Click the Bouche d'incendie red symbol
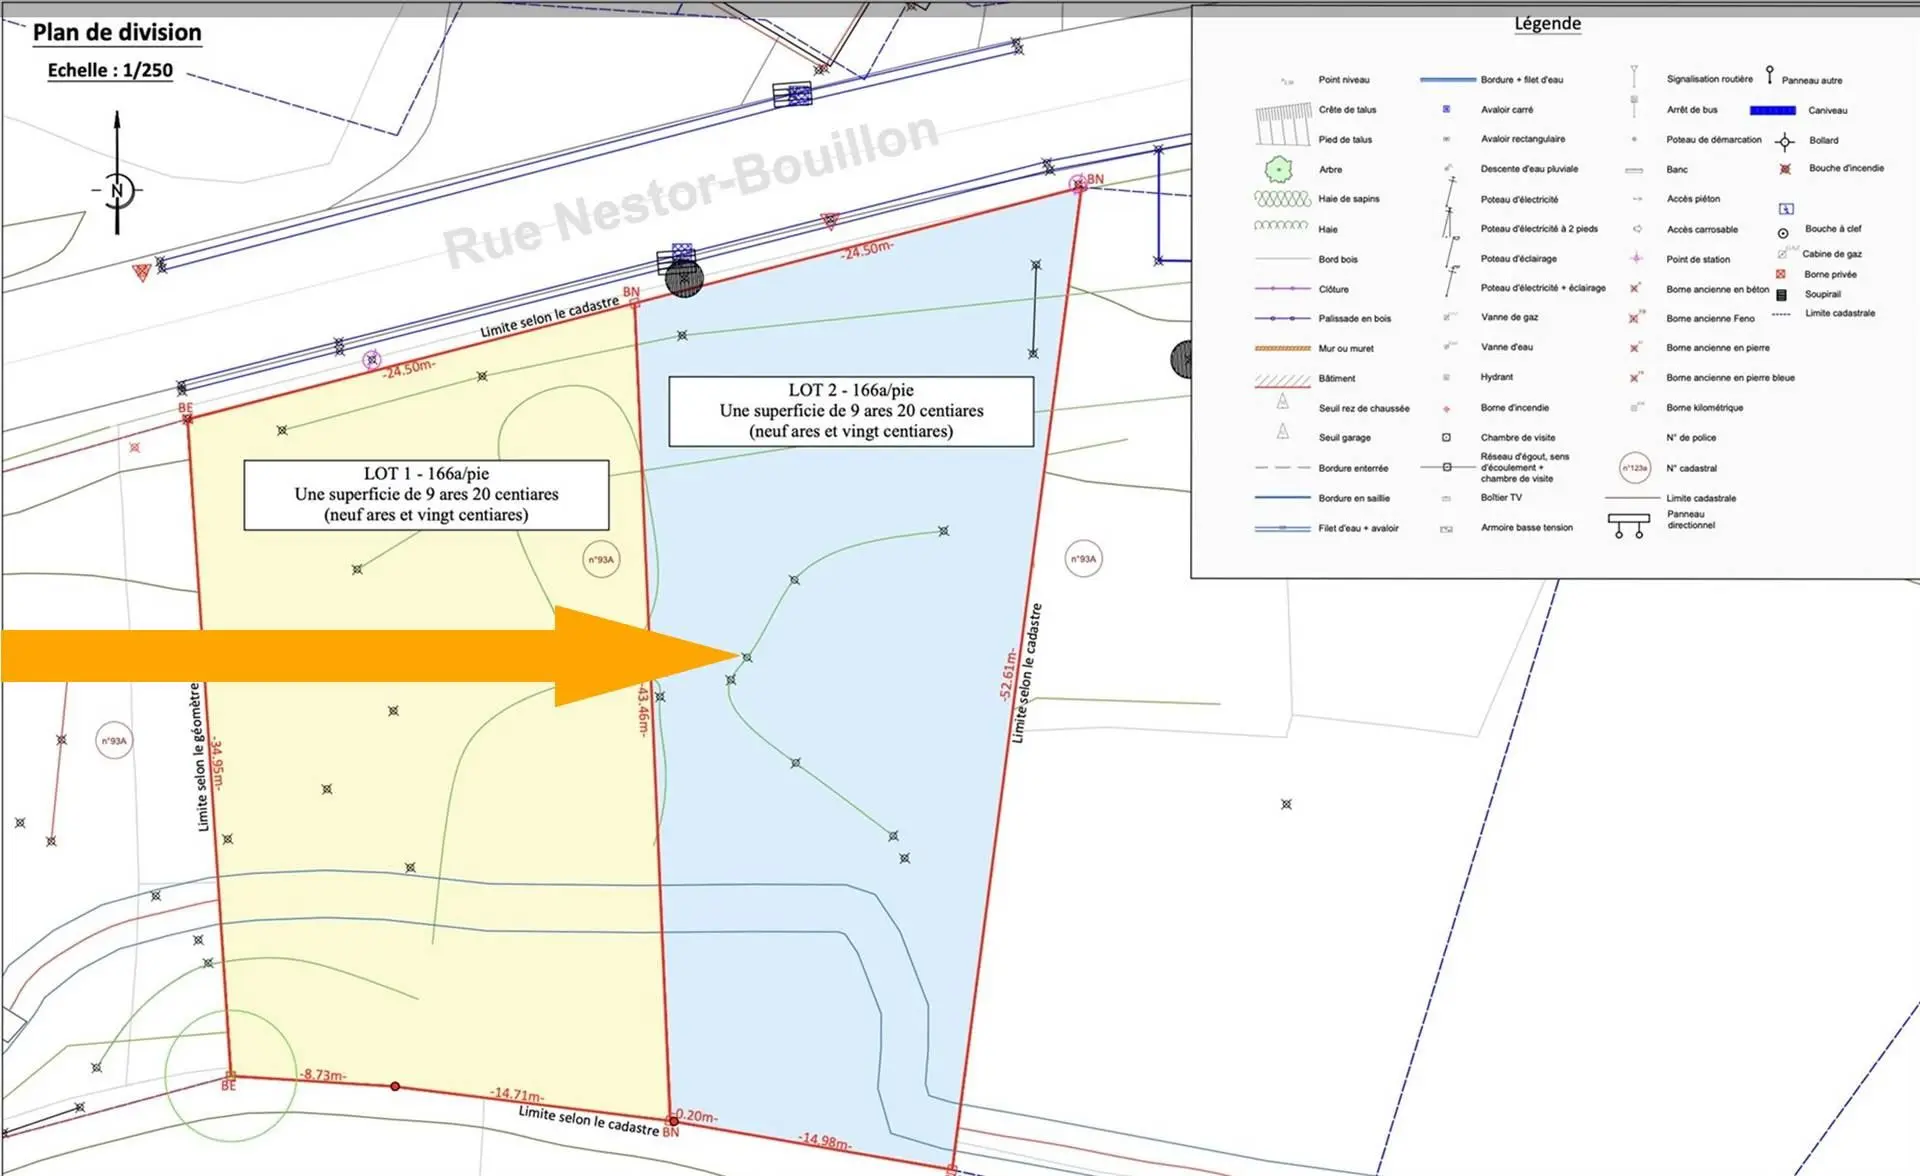1920x1176 pixels. point(1785,169)
